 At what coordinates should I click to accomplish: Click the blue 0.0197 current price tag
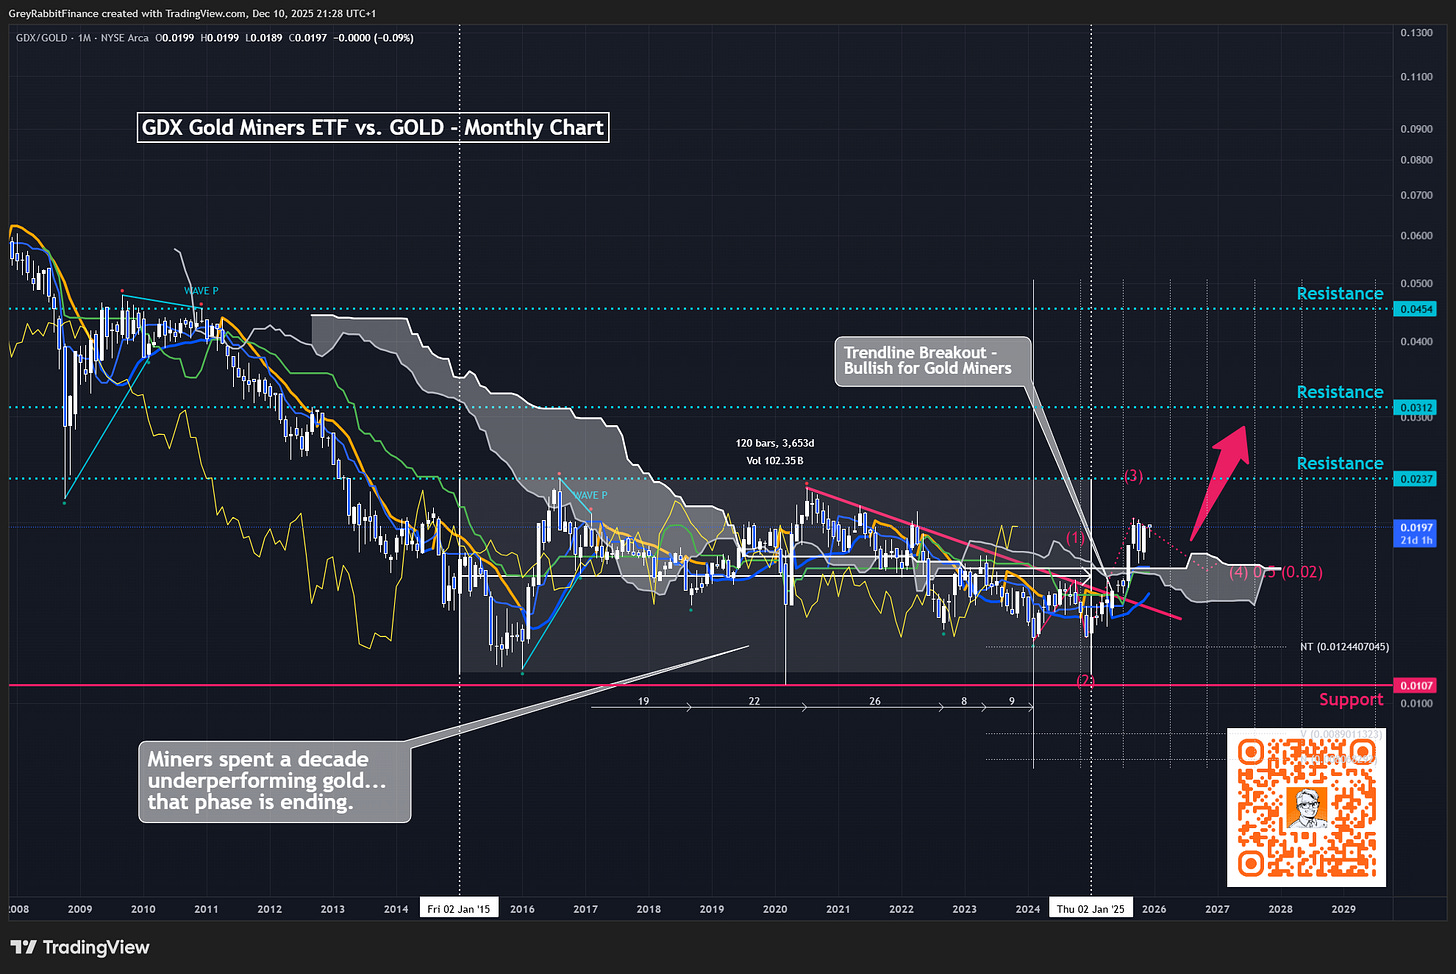(x=1416, y=533)
